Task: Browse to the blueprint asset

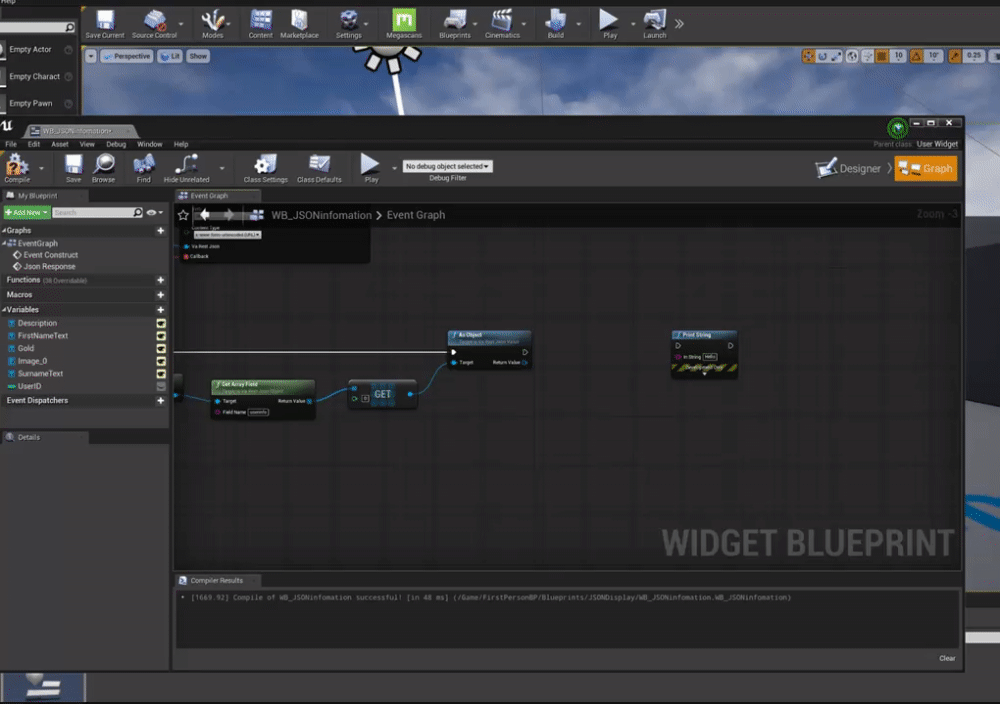Action: [x=103, y=168]
